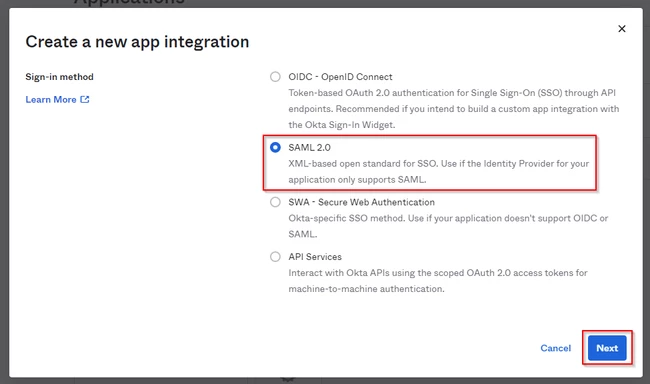Click the "Sign-in method" label
This screenshot has width=650, height=384.
[x=59, y=77]
